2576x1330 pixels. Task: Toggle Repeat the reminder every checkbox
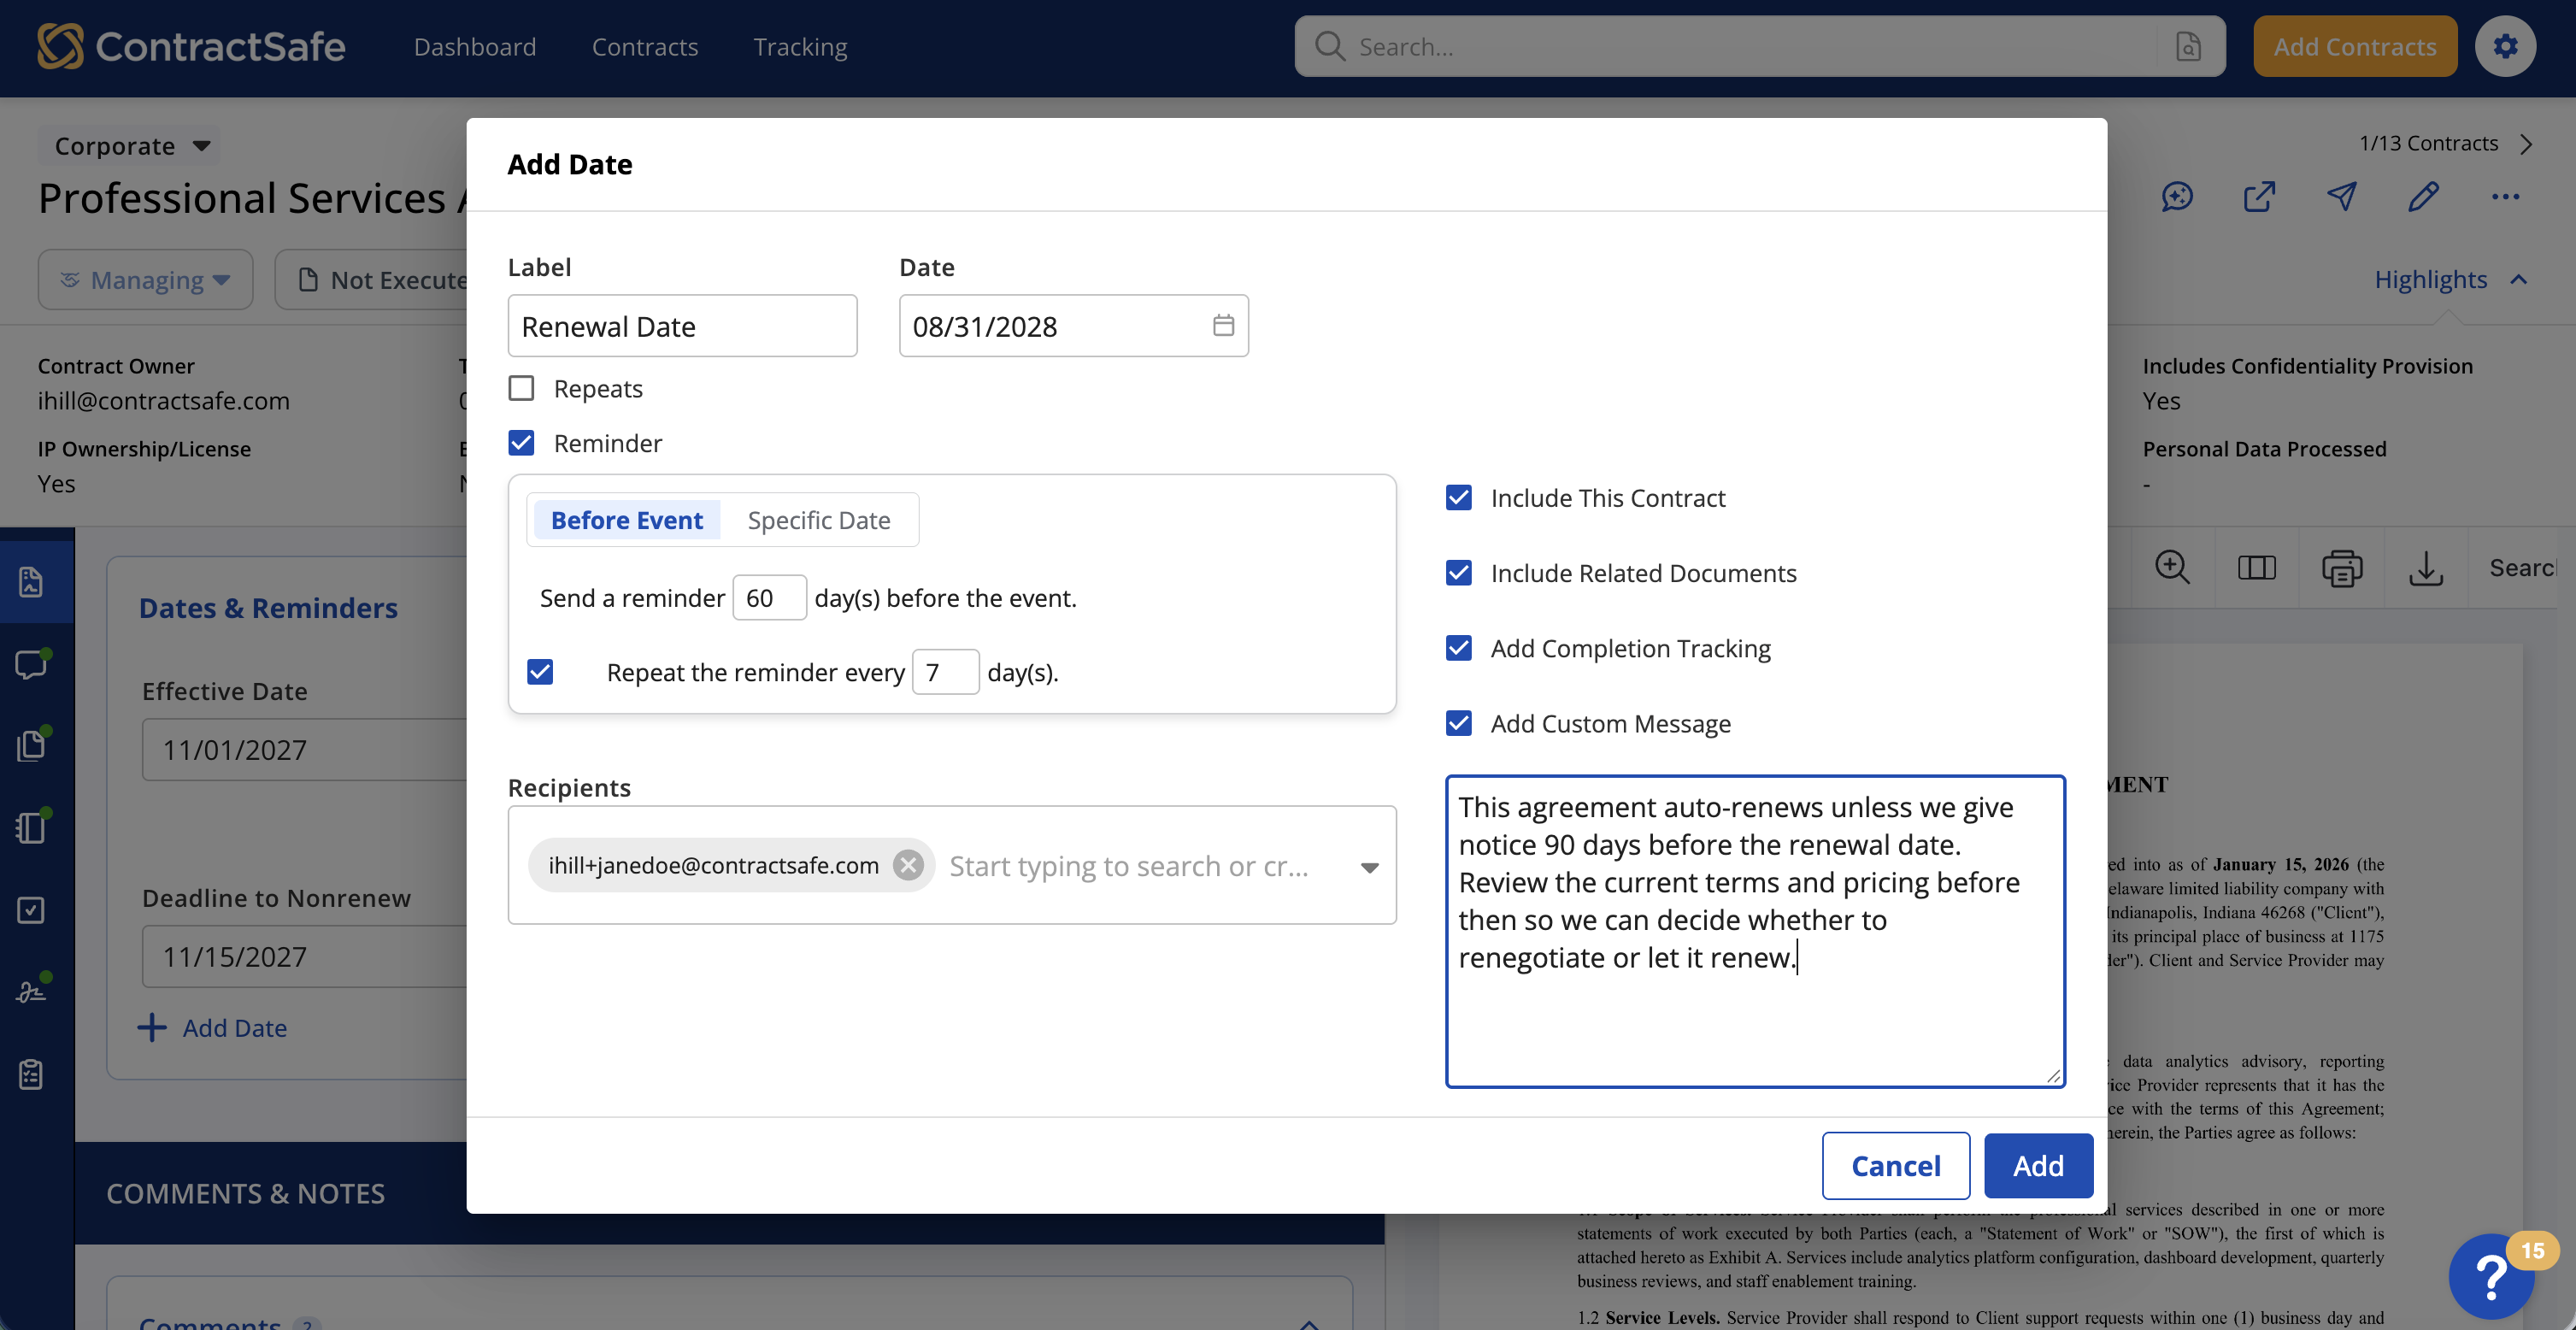coord(540,672)
